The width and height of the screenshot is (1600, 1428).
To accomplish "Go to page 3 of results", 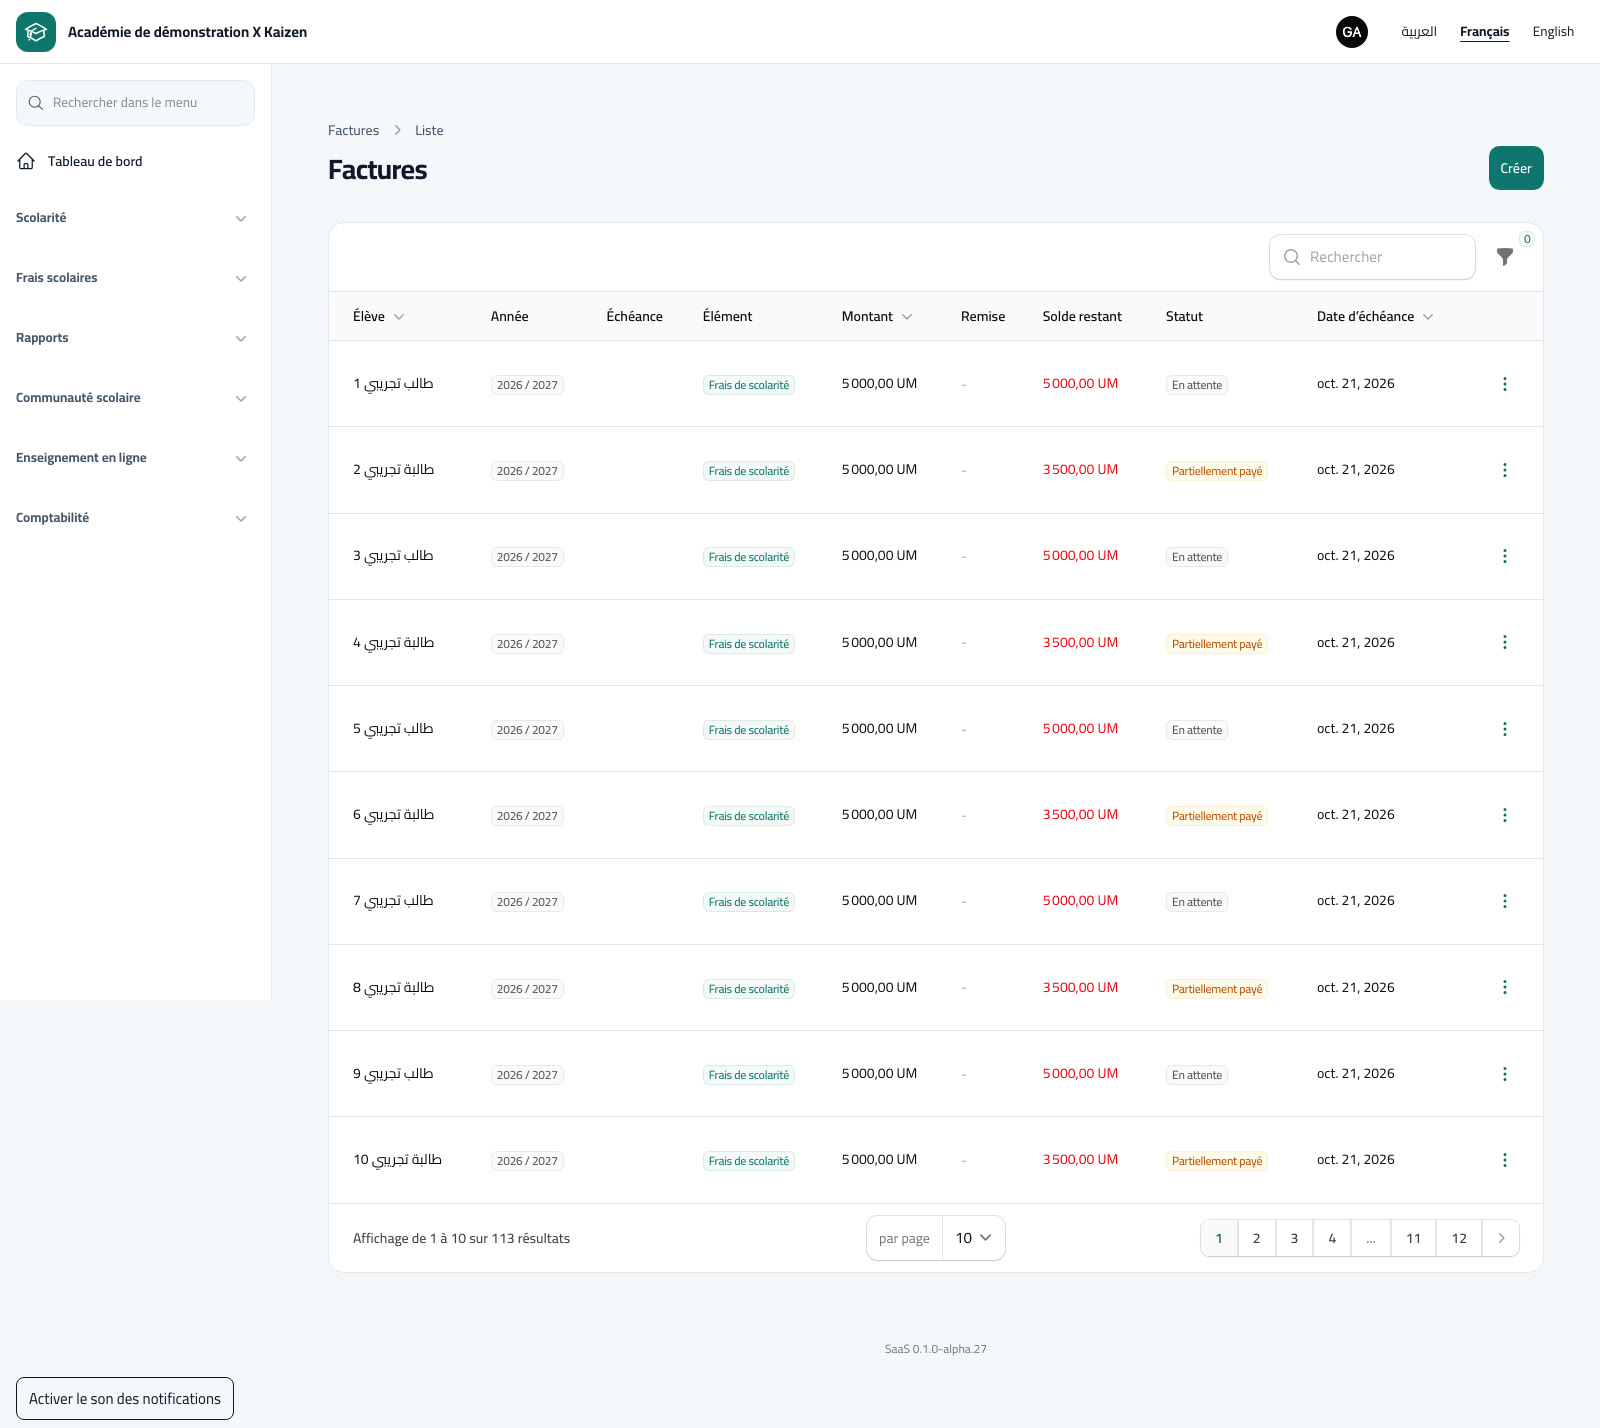I will pos(1294,1238).
